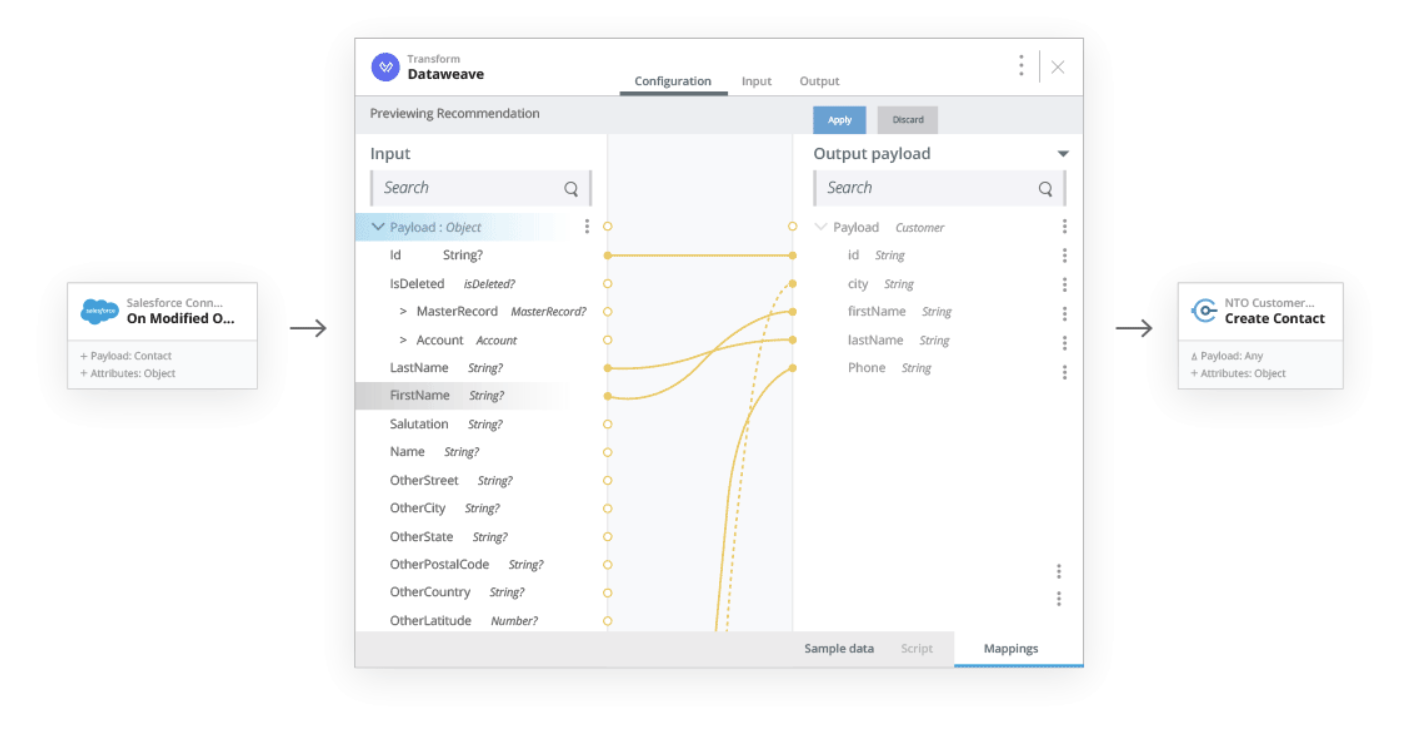Viewport: 1418px width, 736px height.
Task: Click the connector port beside input FirstName
Action: click(x=607, y=396)
